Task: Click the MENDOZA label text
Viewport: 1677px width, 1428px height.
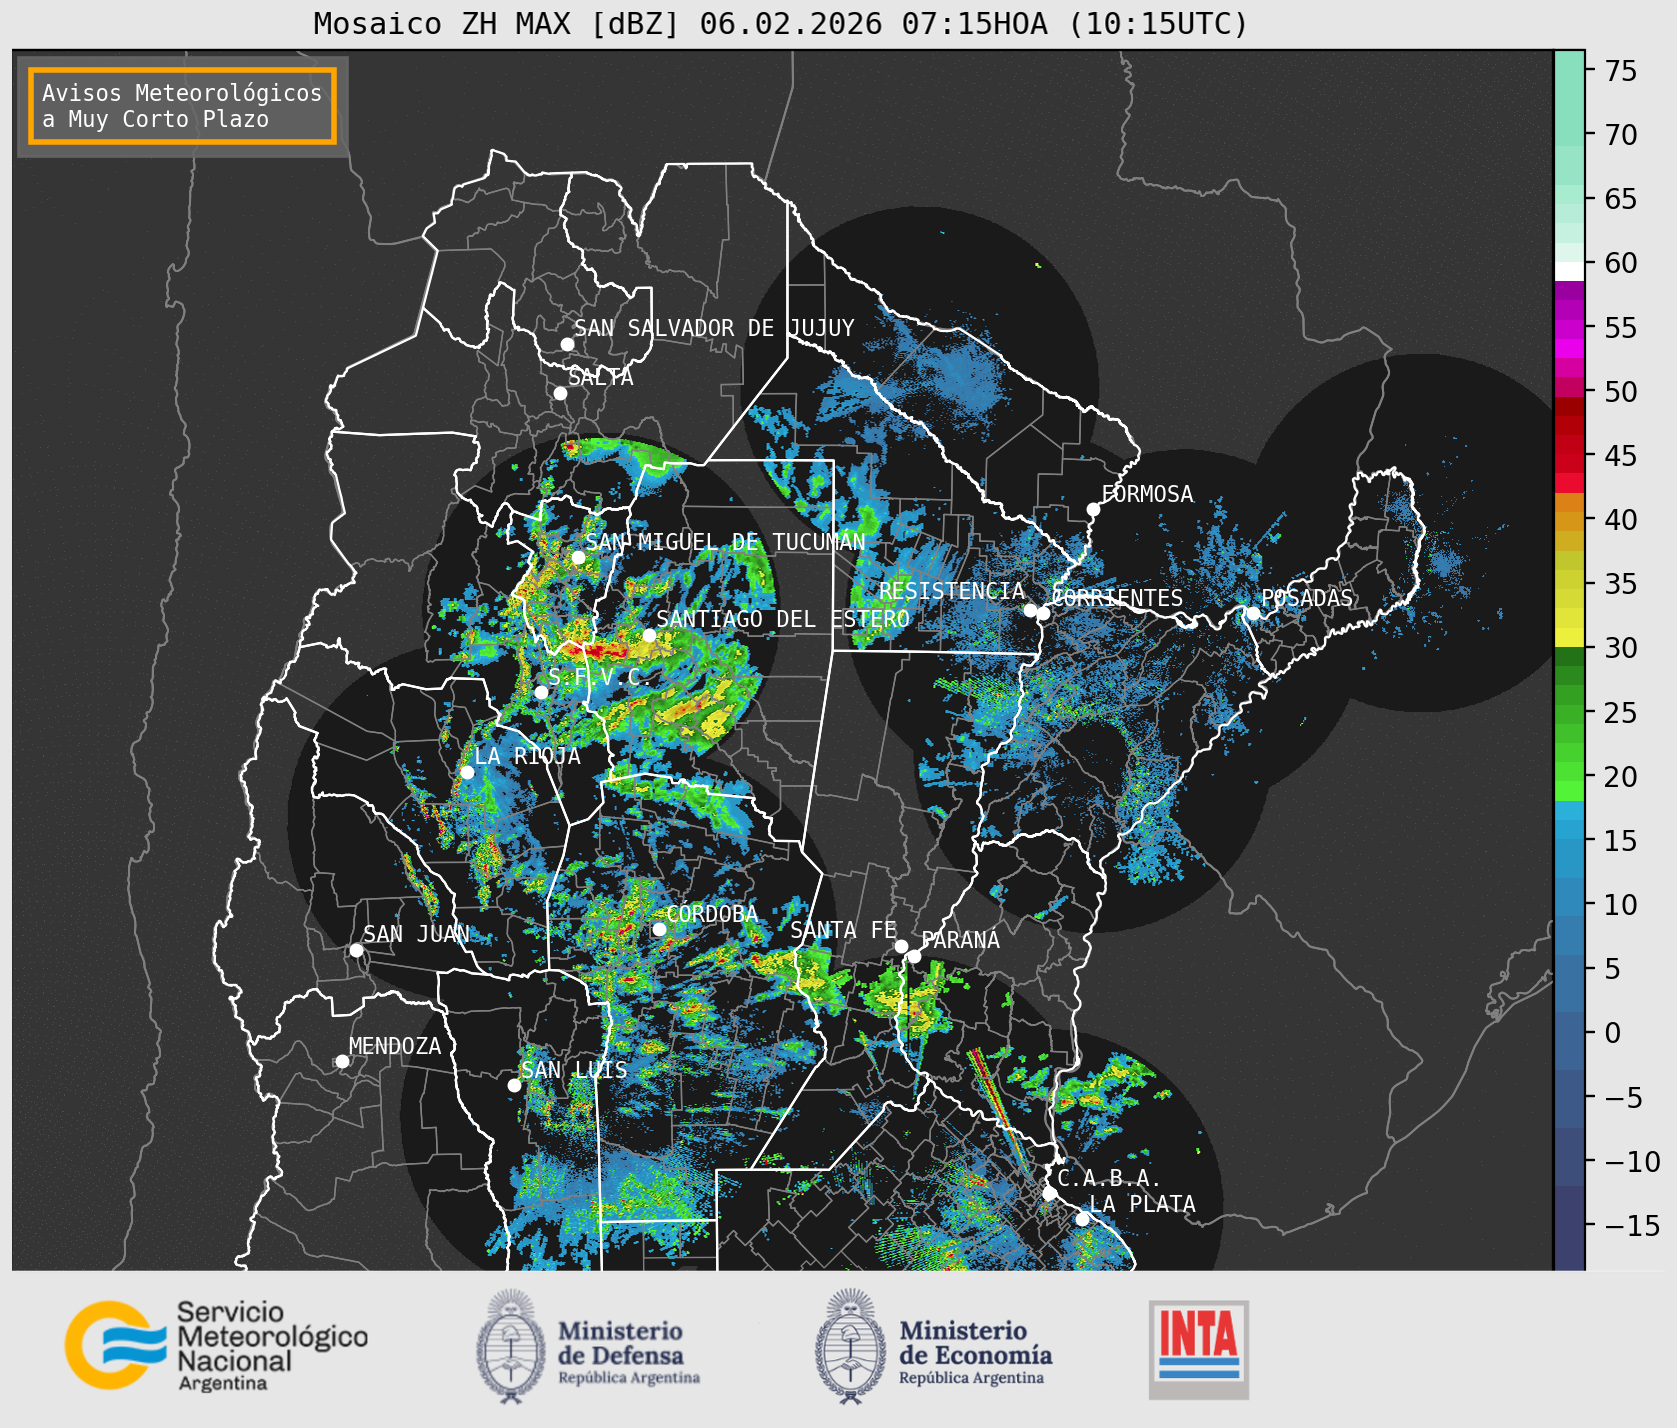Action: [x=395, y=1046]
